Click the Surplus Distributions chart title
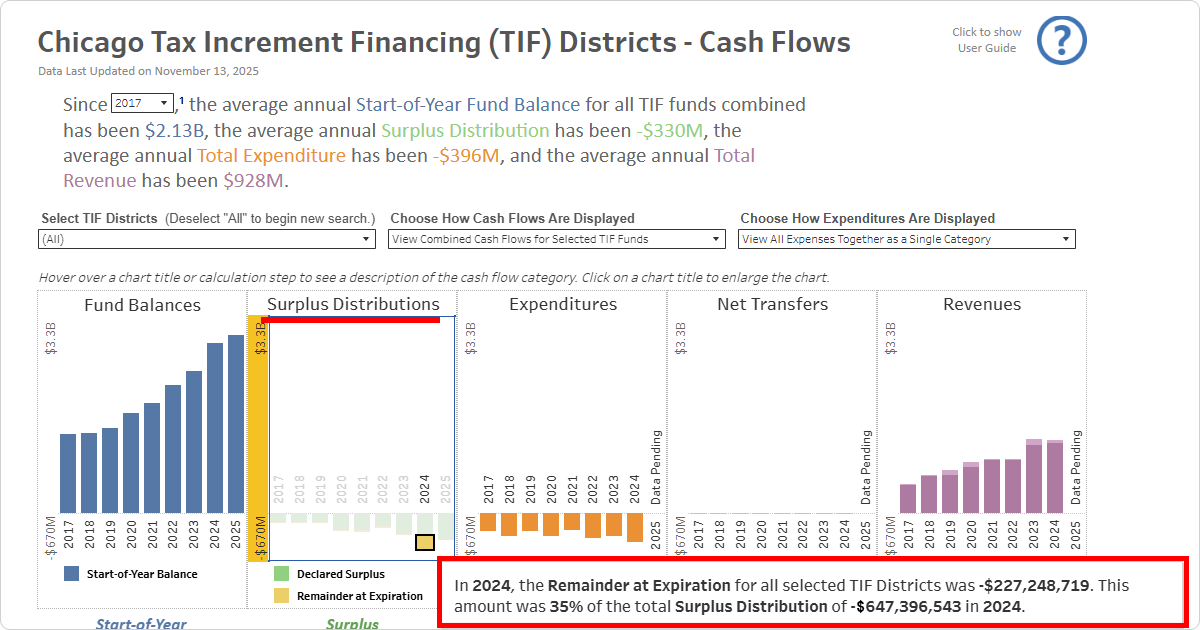Viewport: 1200px width, 630px height. [350, 304]
